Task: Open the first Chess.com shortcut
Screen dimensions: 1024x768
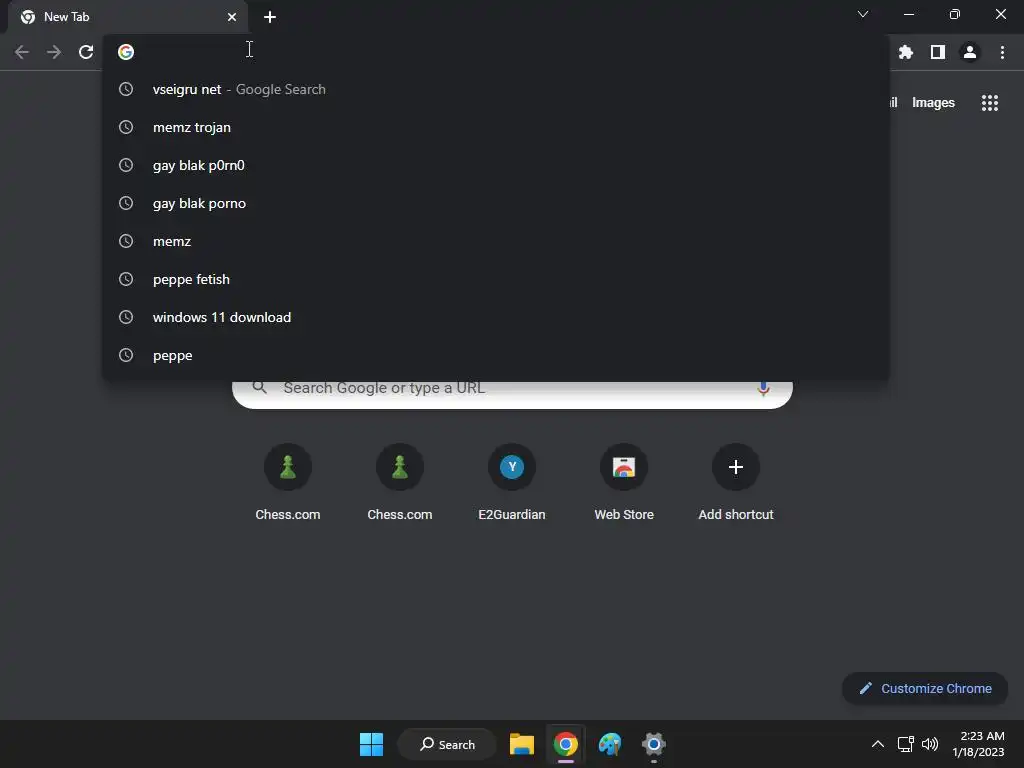Action: tap(287, 482)
